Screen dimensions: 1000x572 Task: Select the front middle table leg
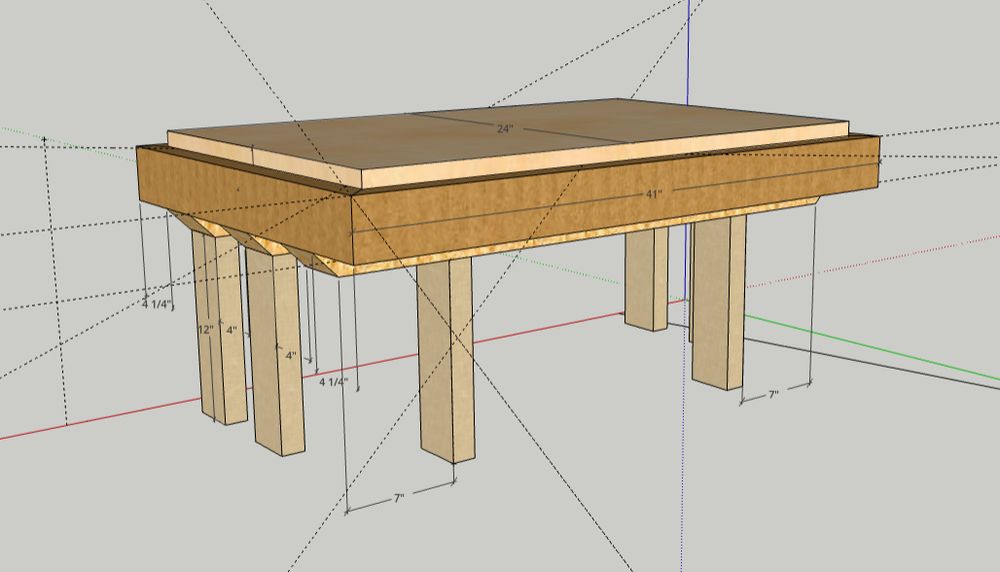point(446,360)
